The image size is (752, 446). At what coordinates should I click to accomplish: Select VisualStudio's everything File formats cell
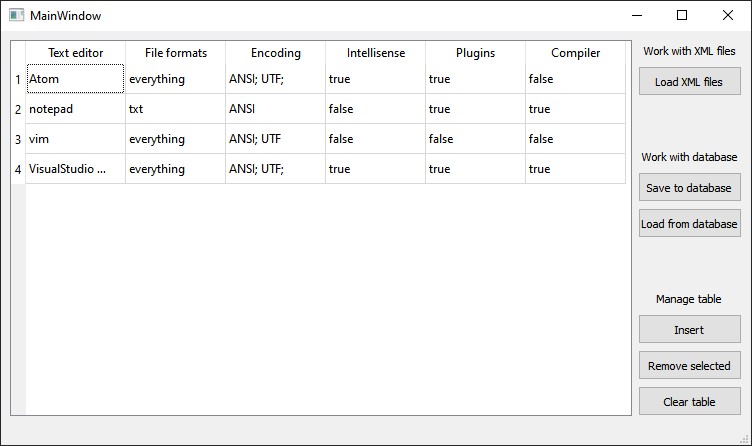point(176,169)
